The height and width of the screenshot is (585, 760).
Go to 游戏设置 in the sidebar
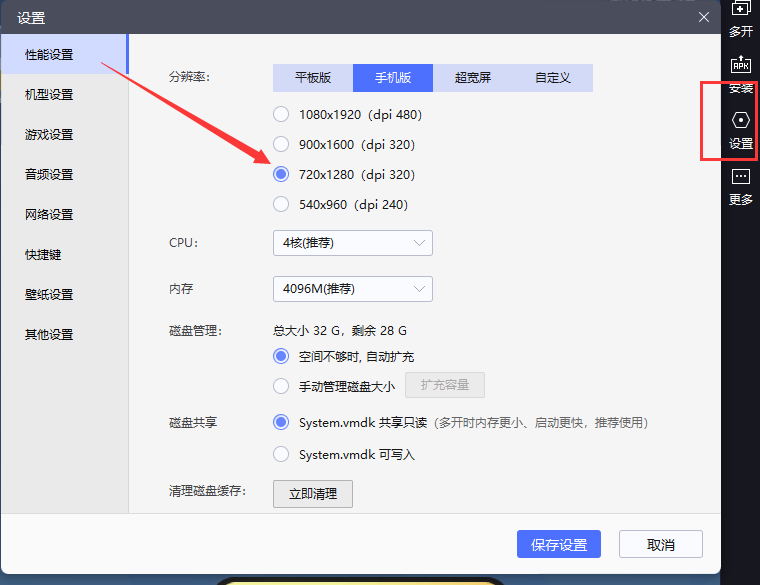[50, 135]
